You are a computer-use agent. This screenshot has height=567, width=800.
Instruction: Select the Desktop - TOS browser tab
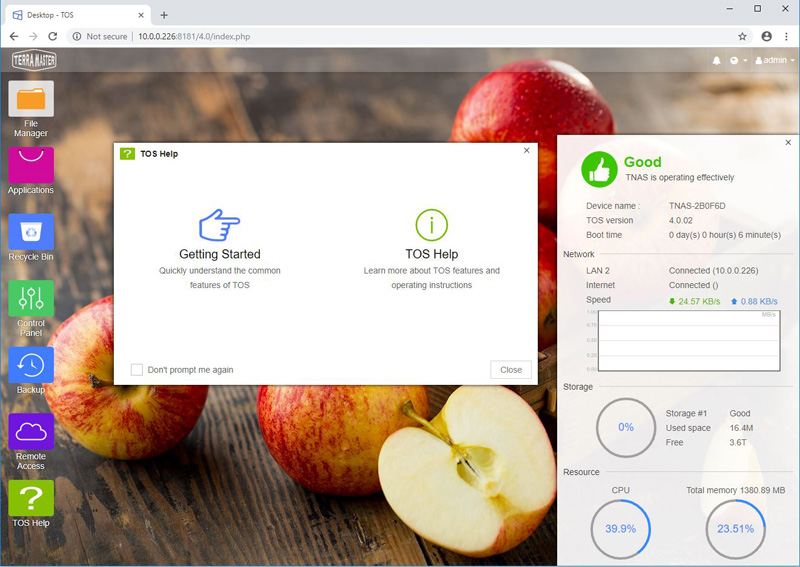pyautogui.click(x=78, y=15)
